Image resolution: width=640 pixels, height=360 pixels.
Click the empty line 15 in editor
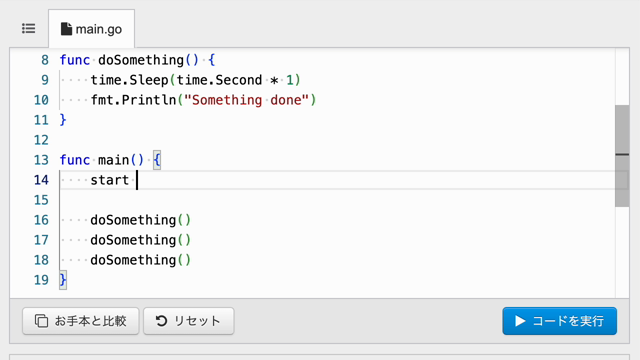click(337, 200)
